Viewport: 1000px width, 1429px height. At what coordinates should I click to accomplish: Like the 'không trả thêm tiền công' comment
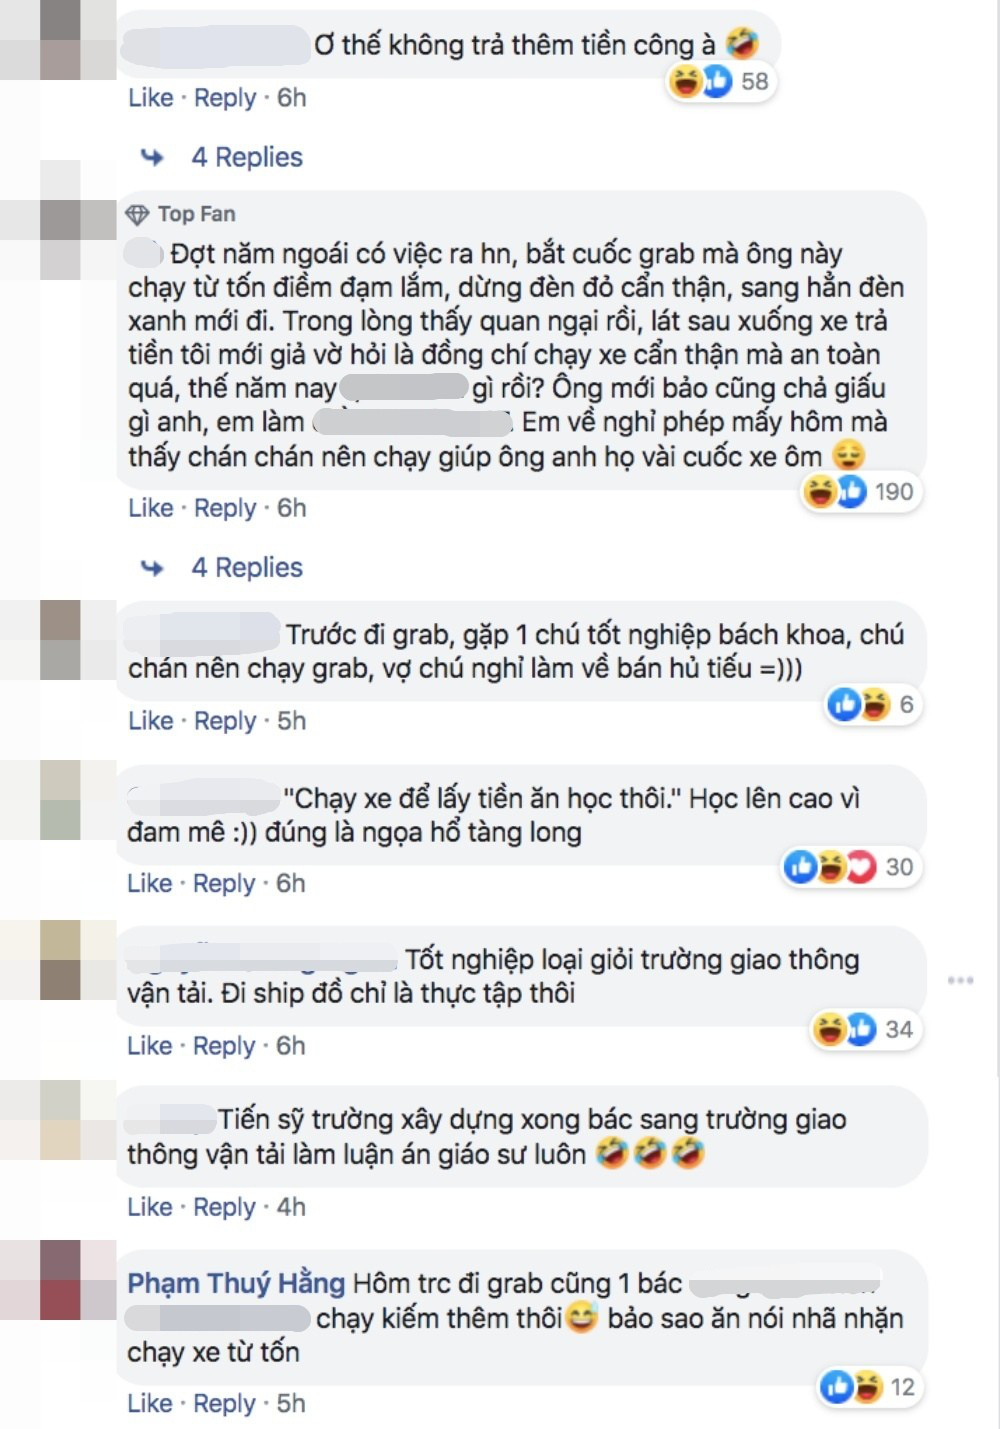(x=150, y=98)
